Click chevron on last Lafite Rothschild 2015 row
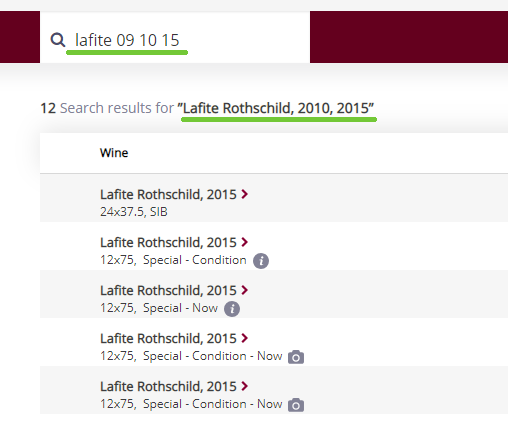The image size is (514, 429). (x=245, y=386)
